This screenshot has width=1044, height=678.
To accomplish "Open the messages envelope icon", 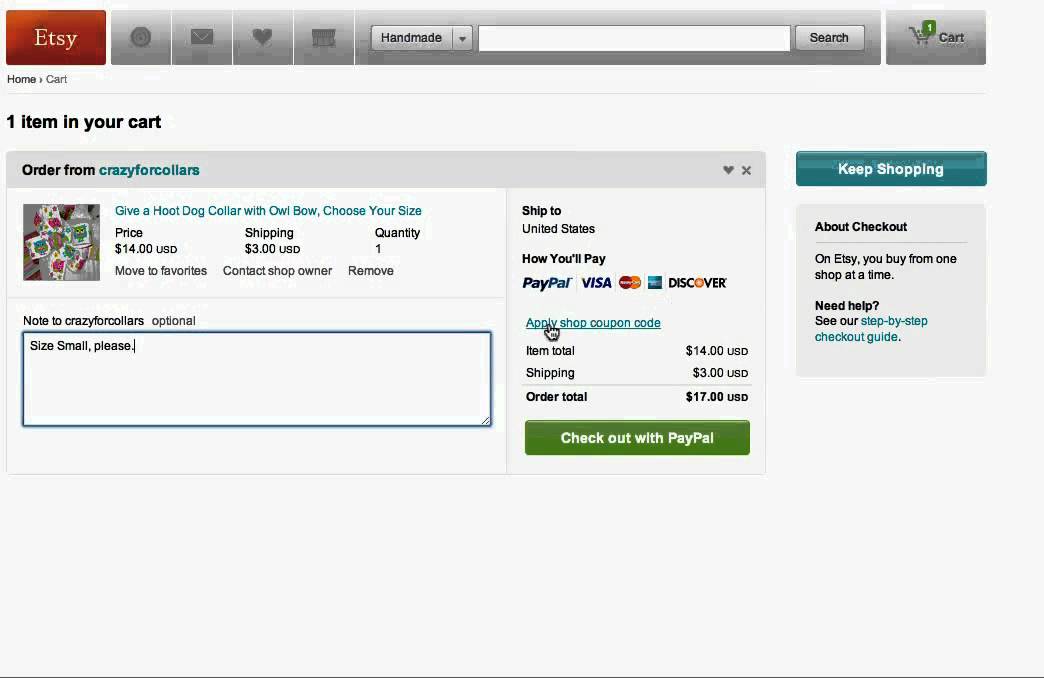I will pyautogui.click(x=202, y=37).
